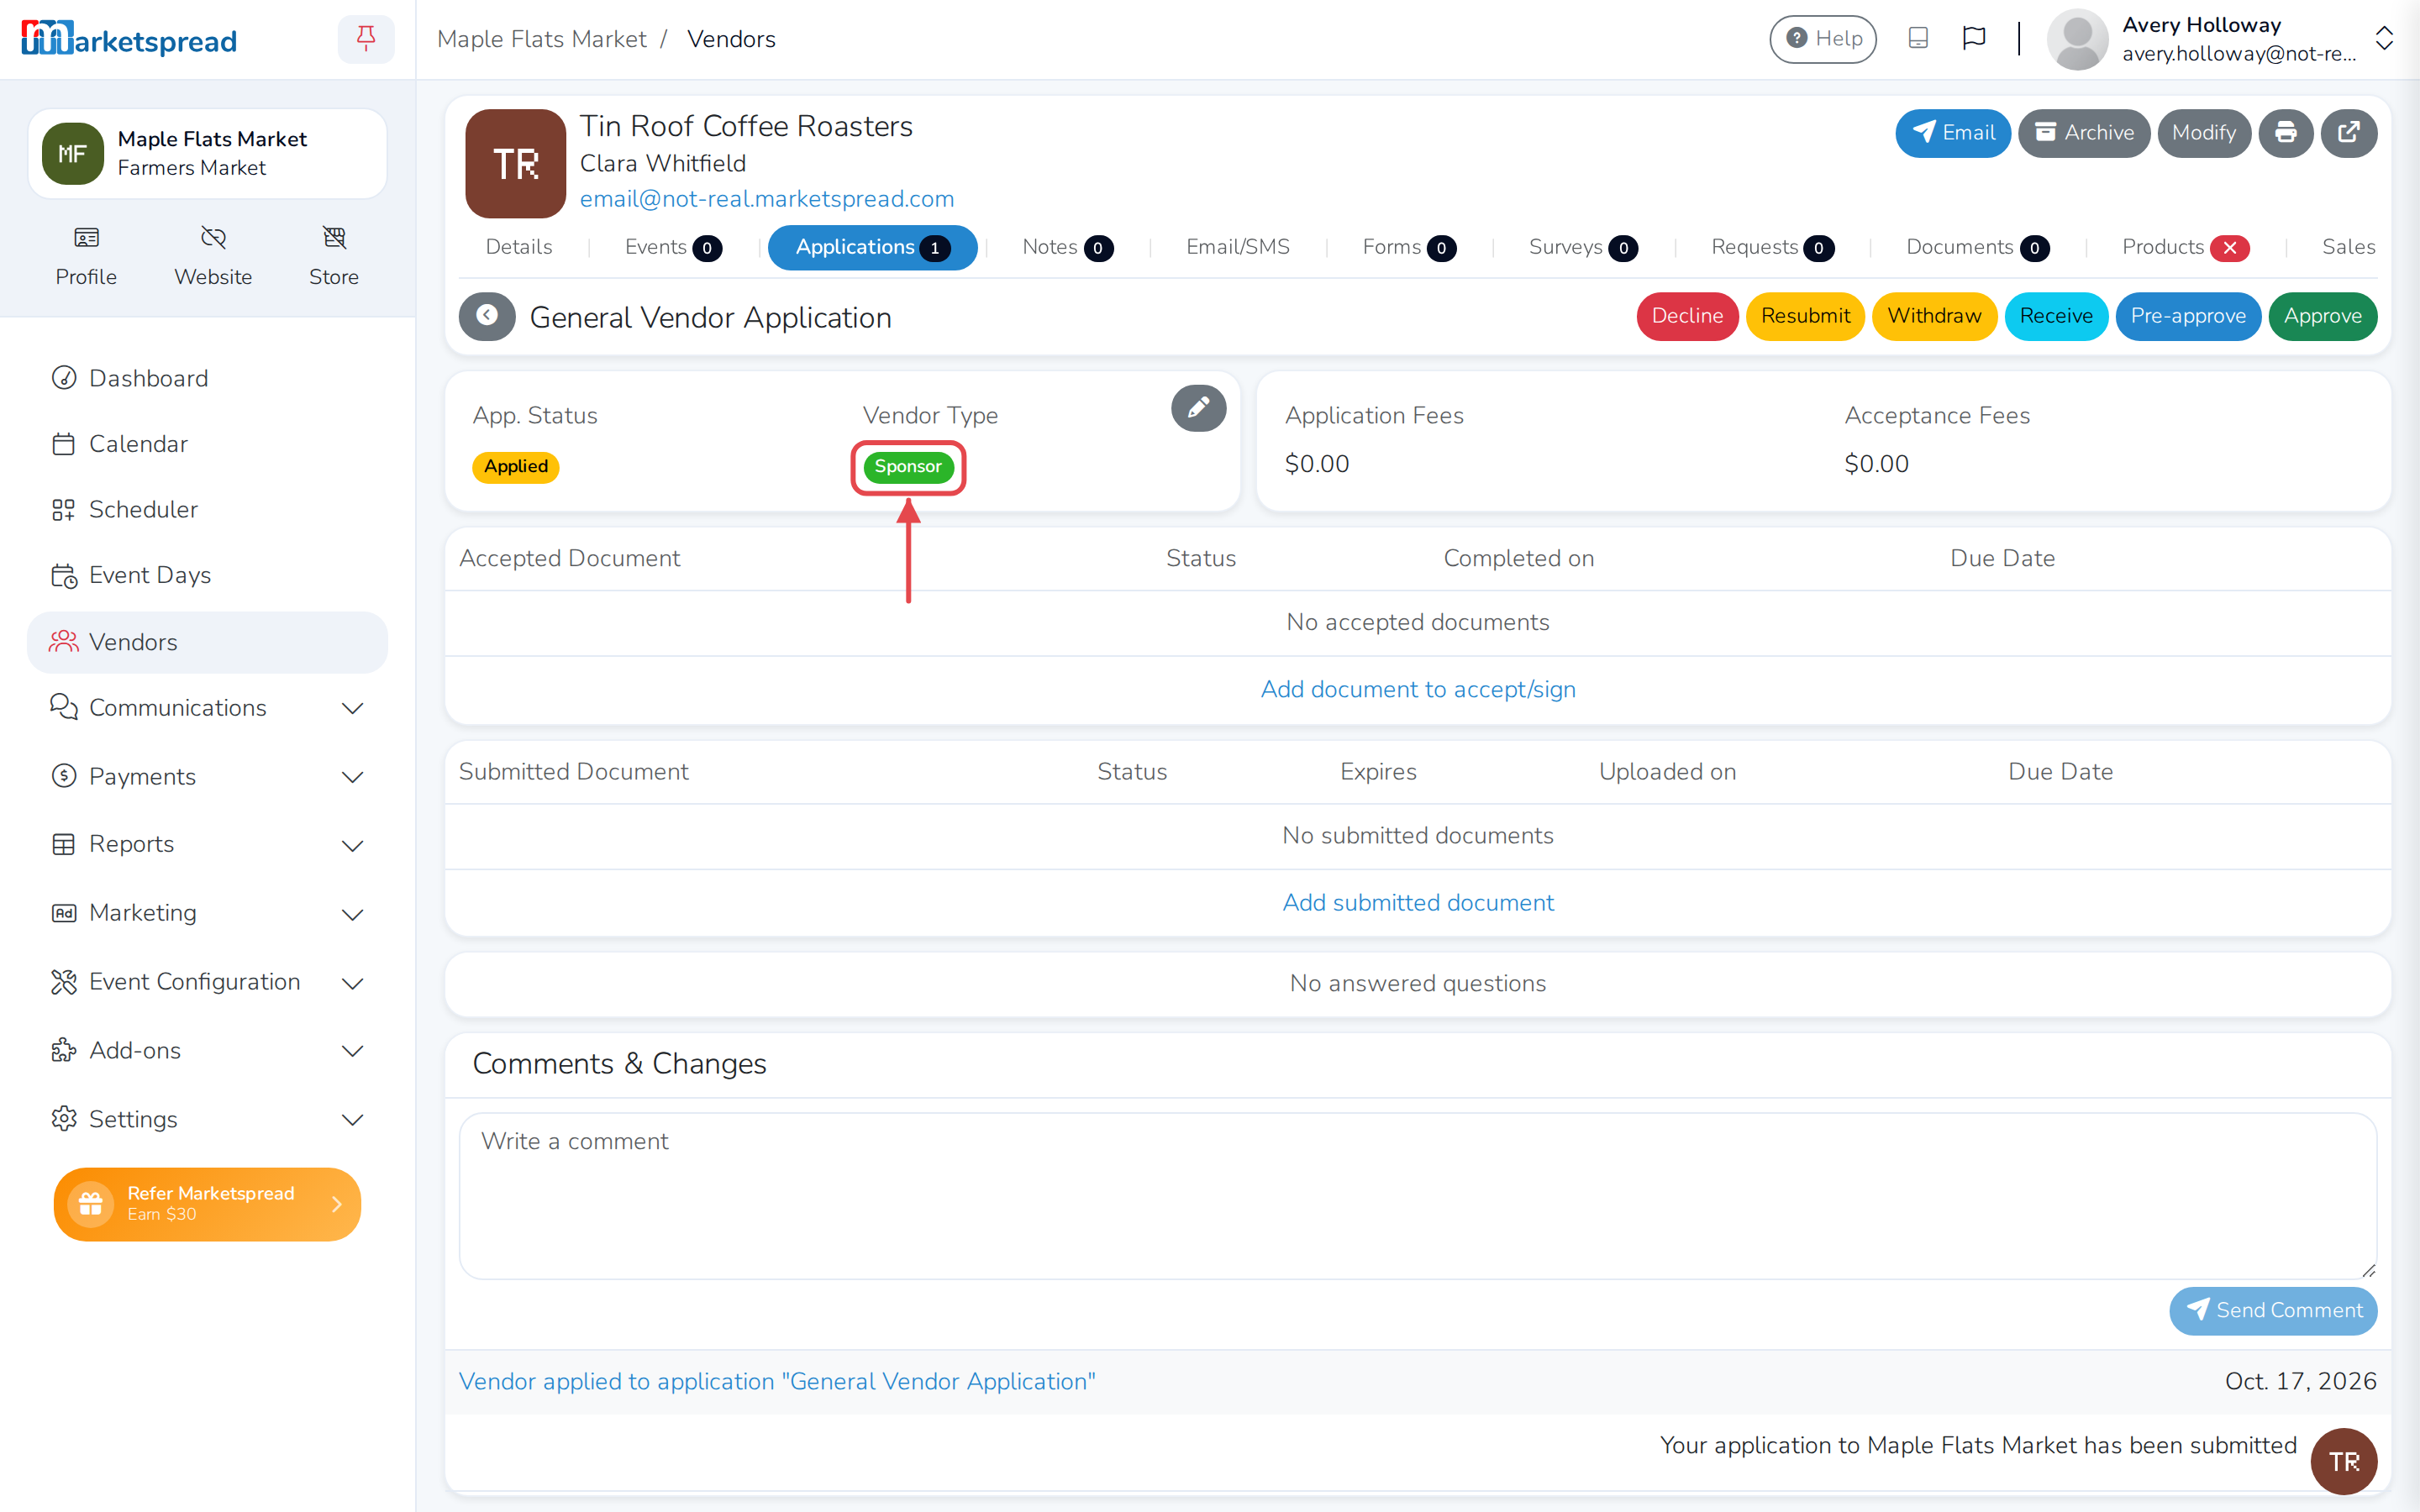Open vendor in new window icon
The image size is (2420, 1512).
point(2348,133)
